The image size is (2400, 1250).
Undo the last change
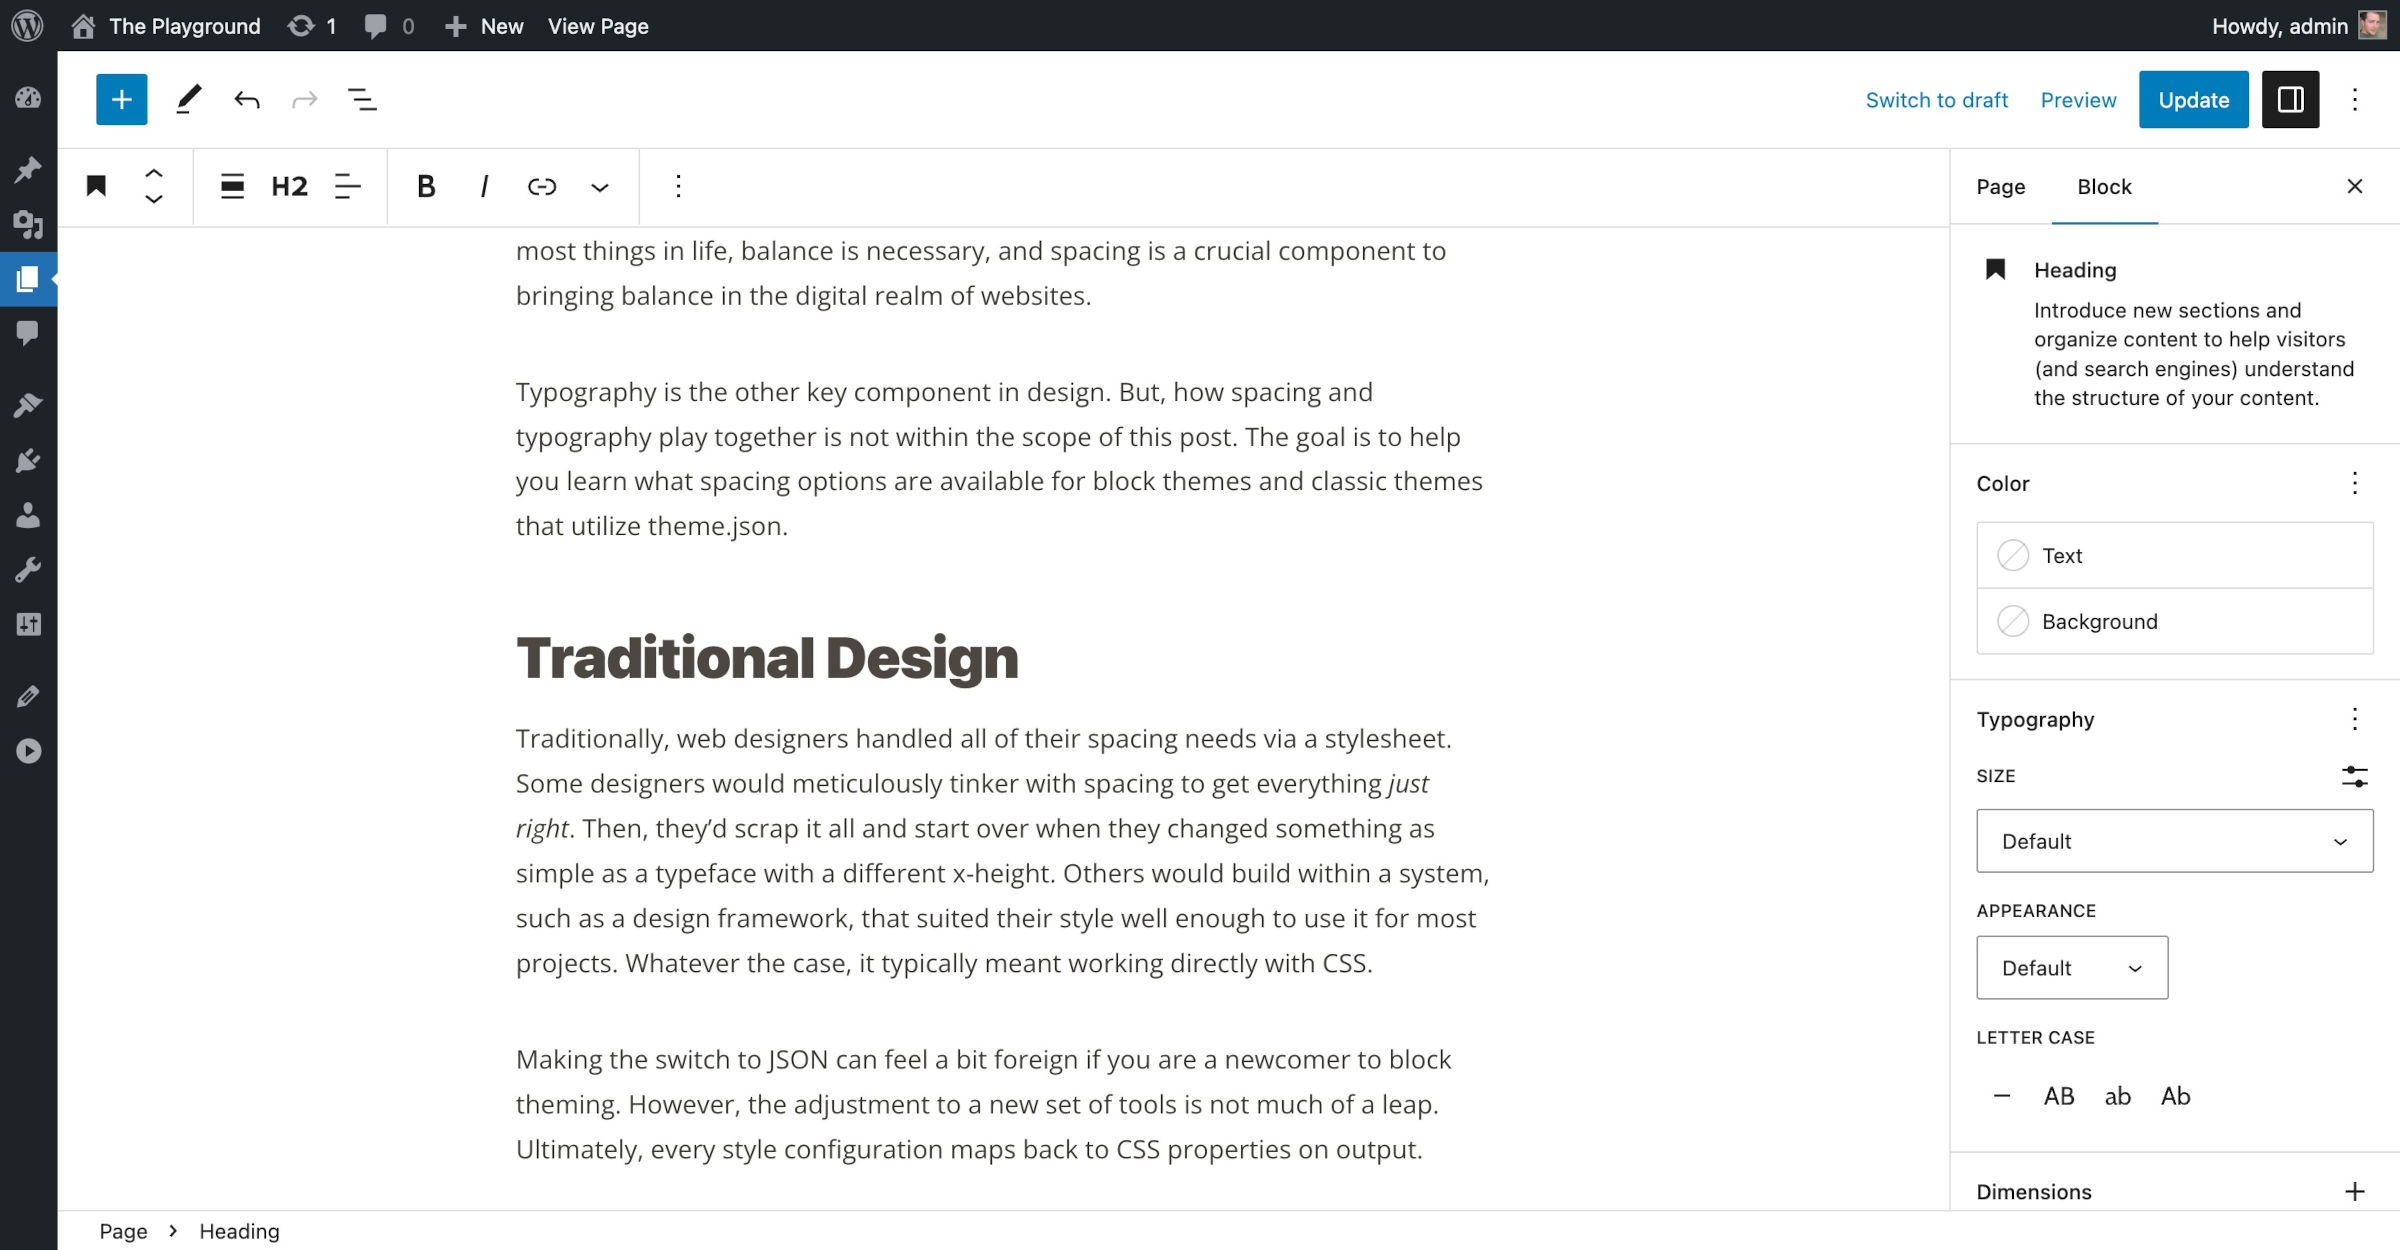click(247, 99)
